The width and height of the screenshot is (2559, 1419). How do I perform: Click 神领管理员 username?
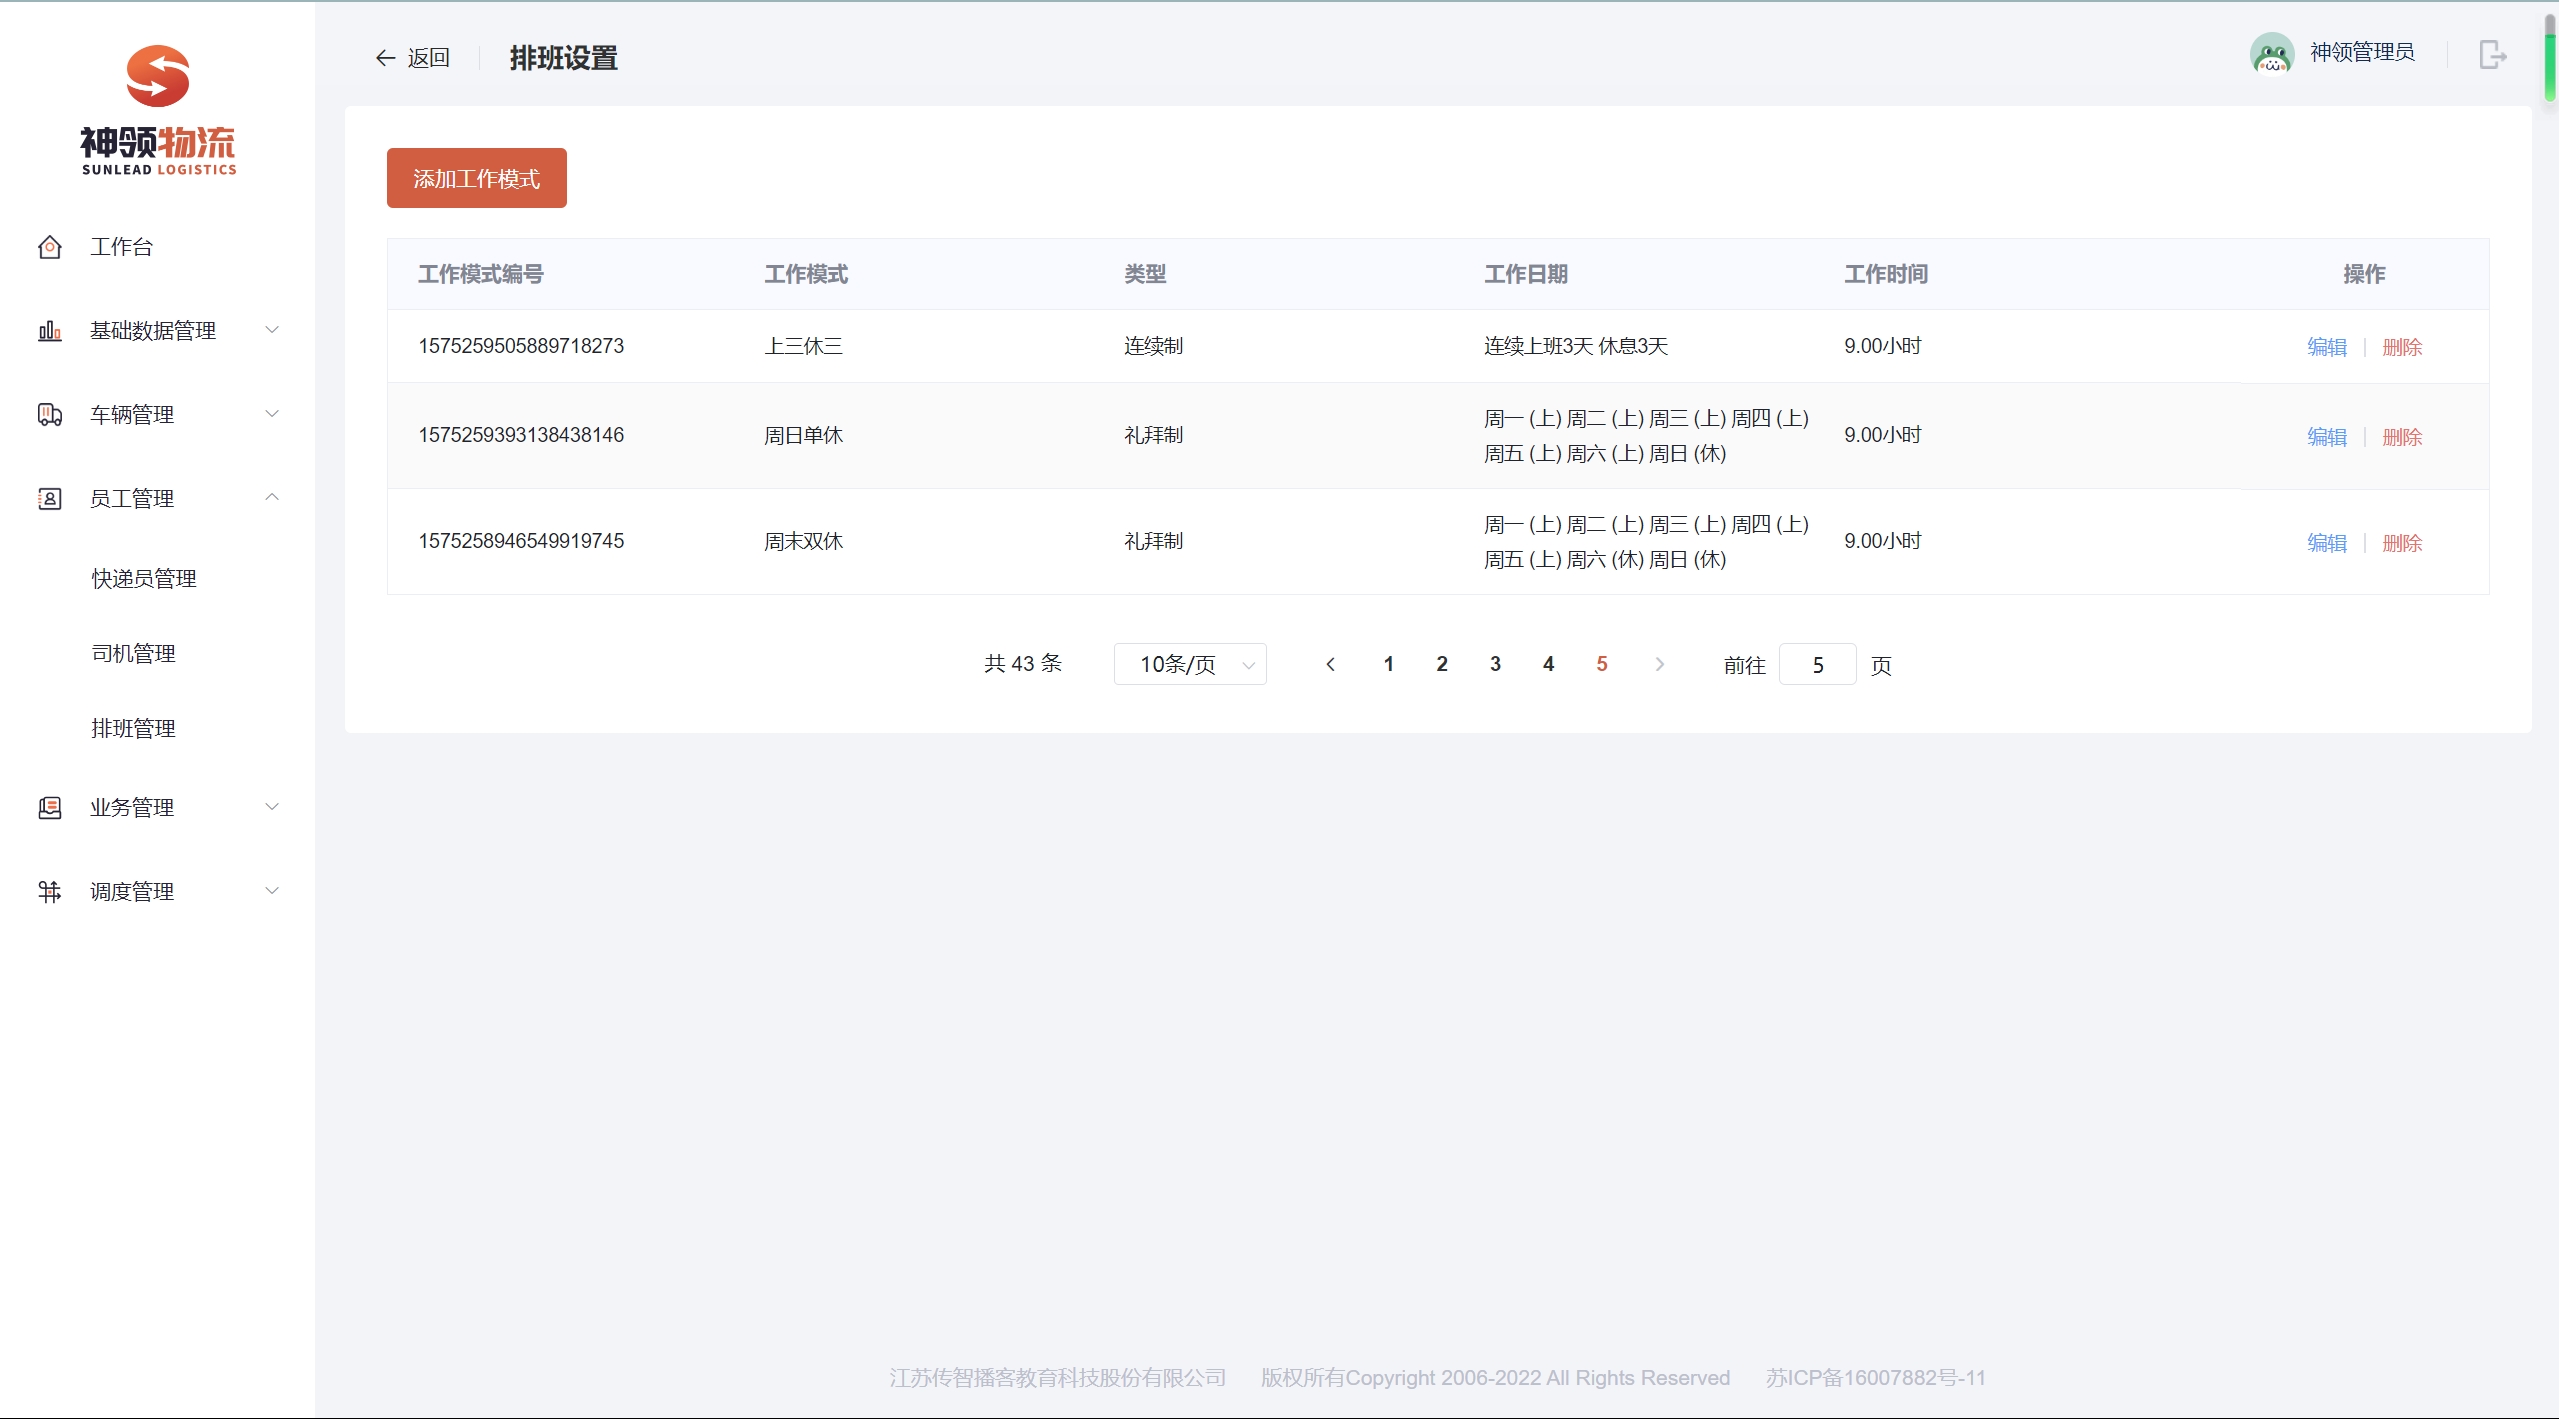(2362, 52)
